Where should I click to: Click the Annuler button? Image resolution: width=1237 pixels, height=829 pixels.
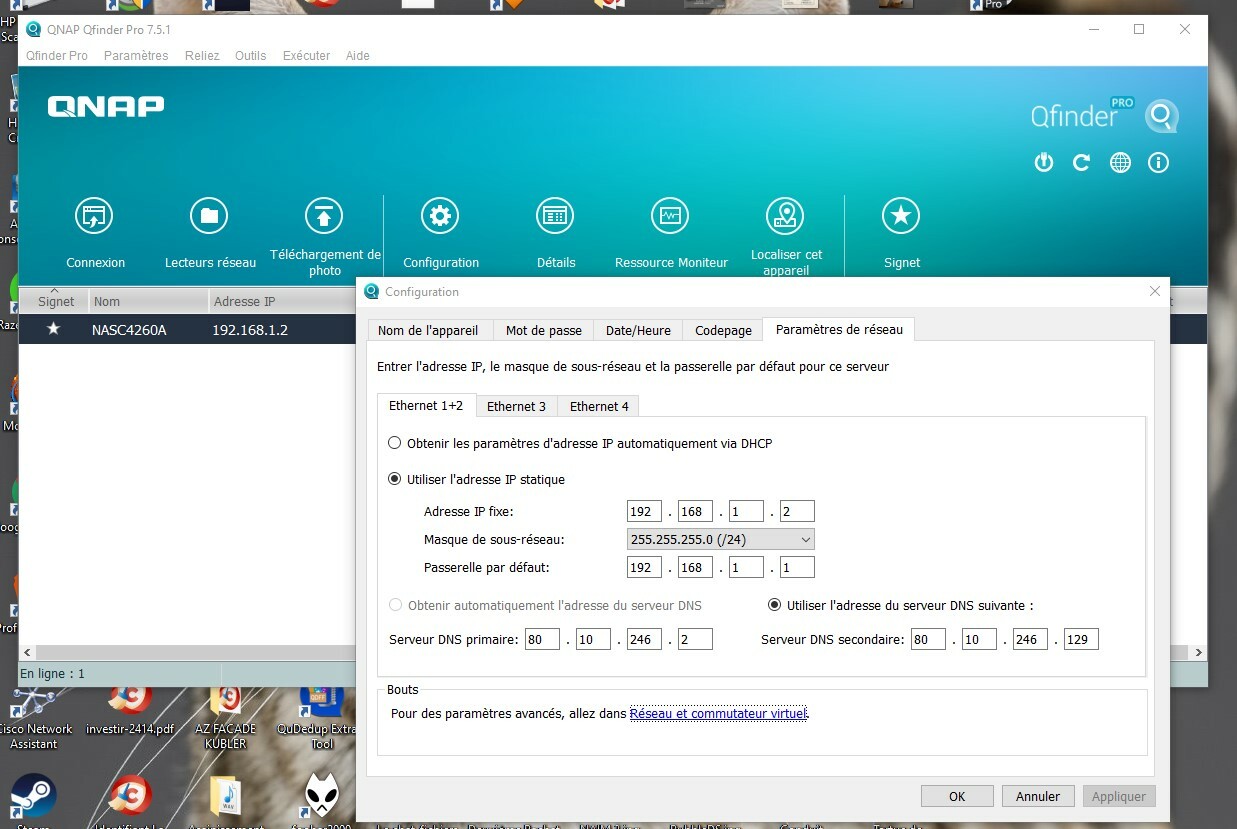[1038, 796]
